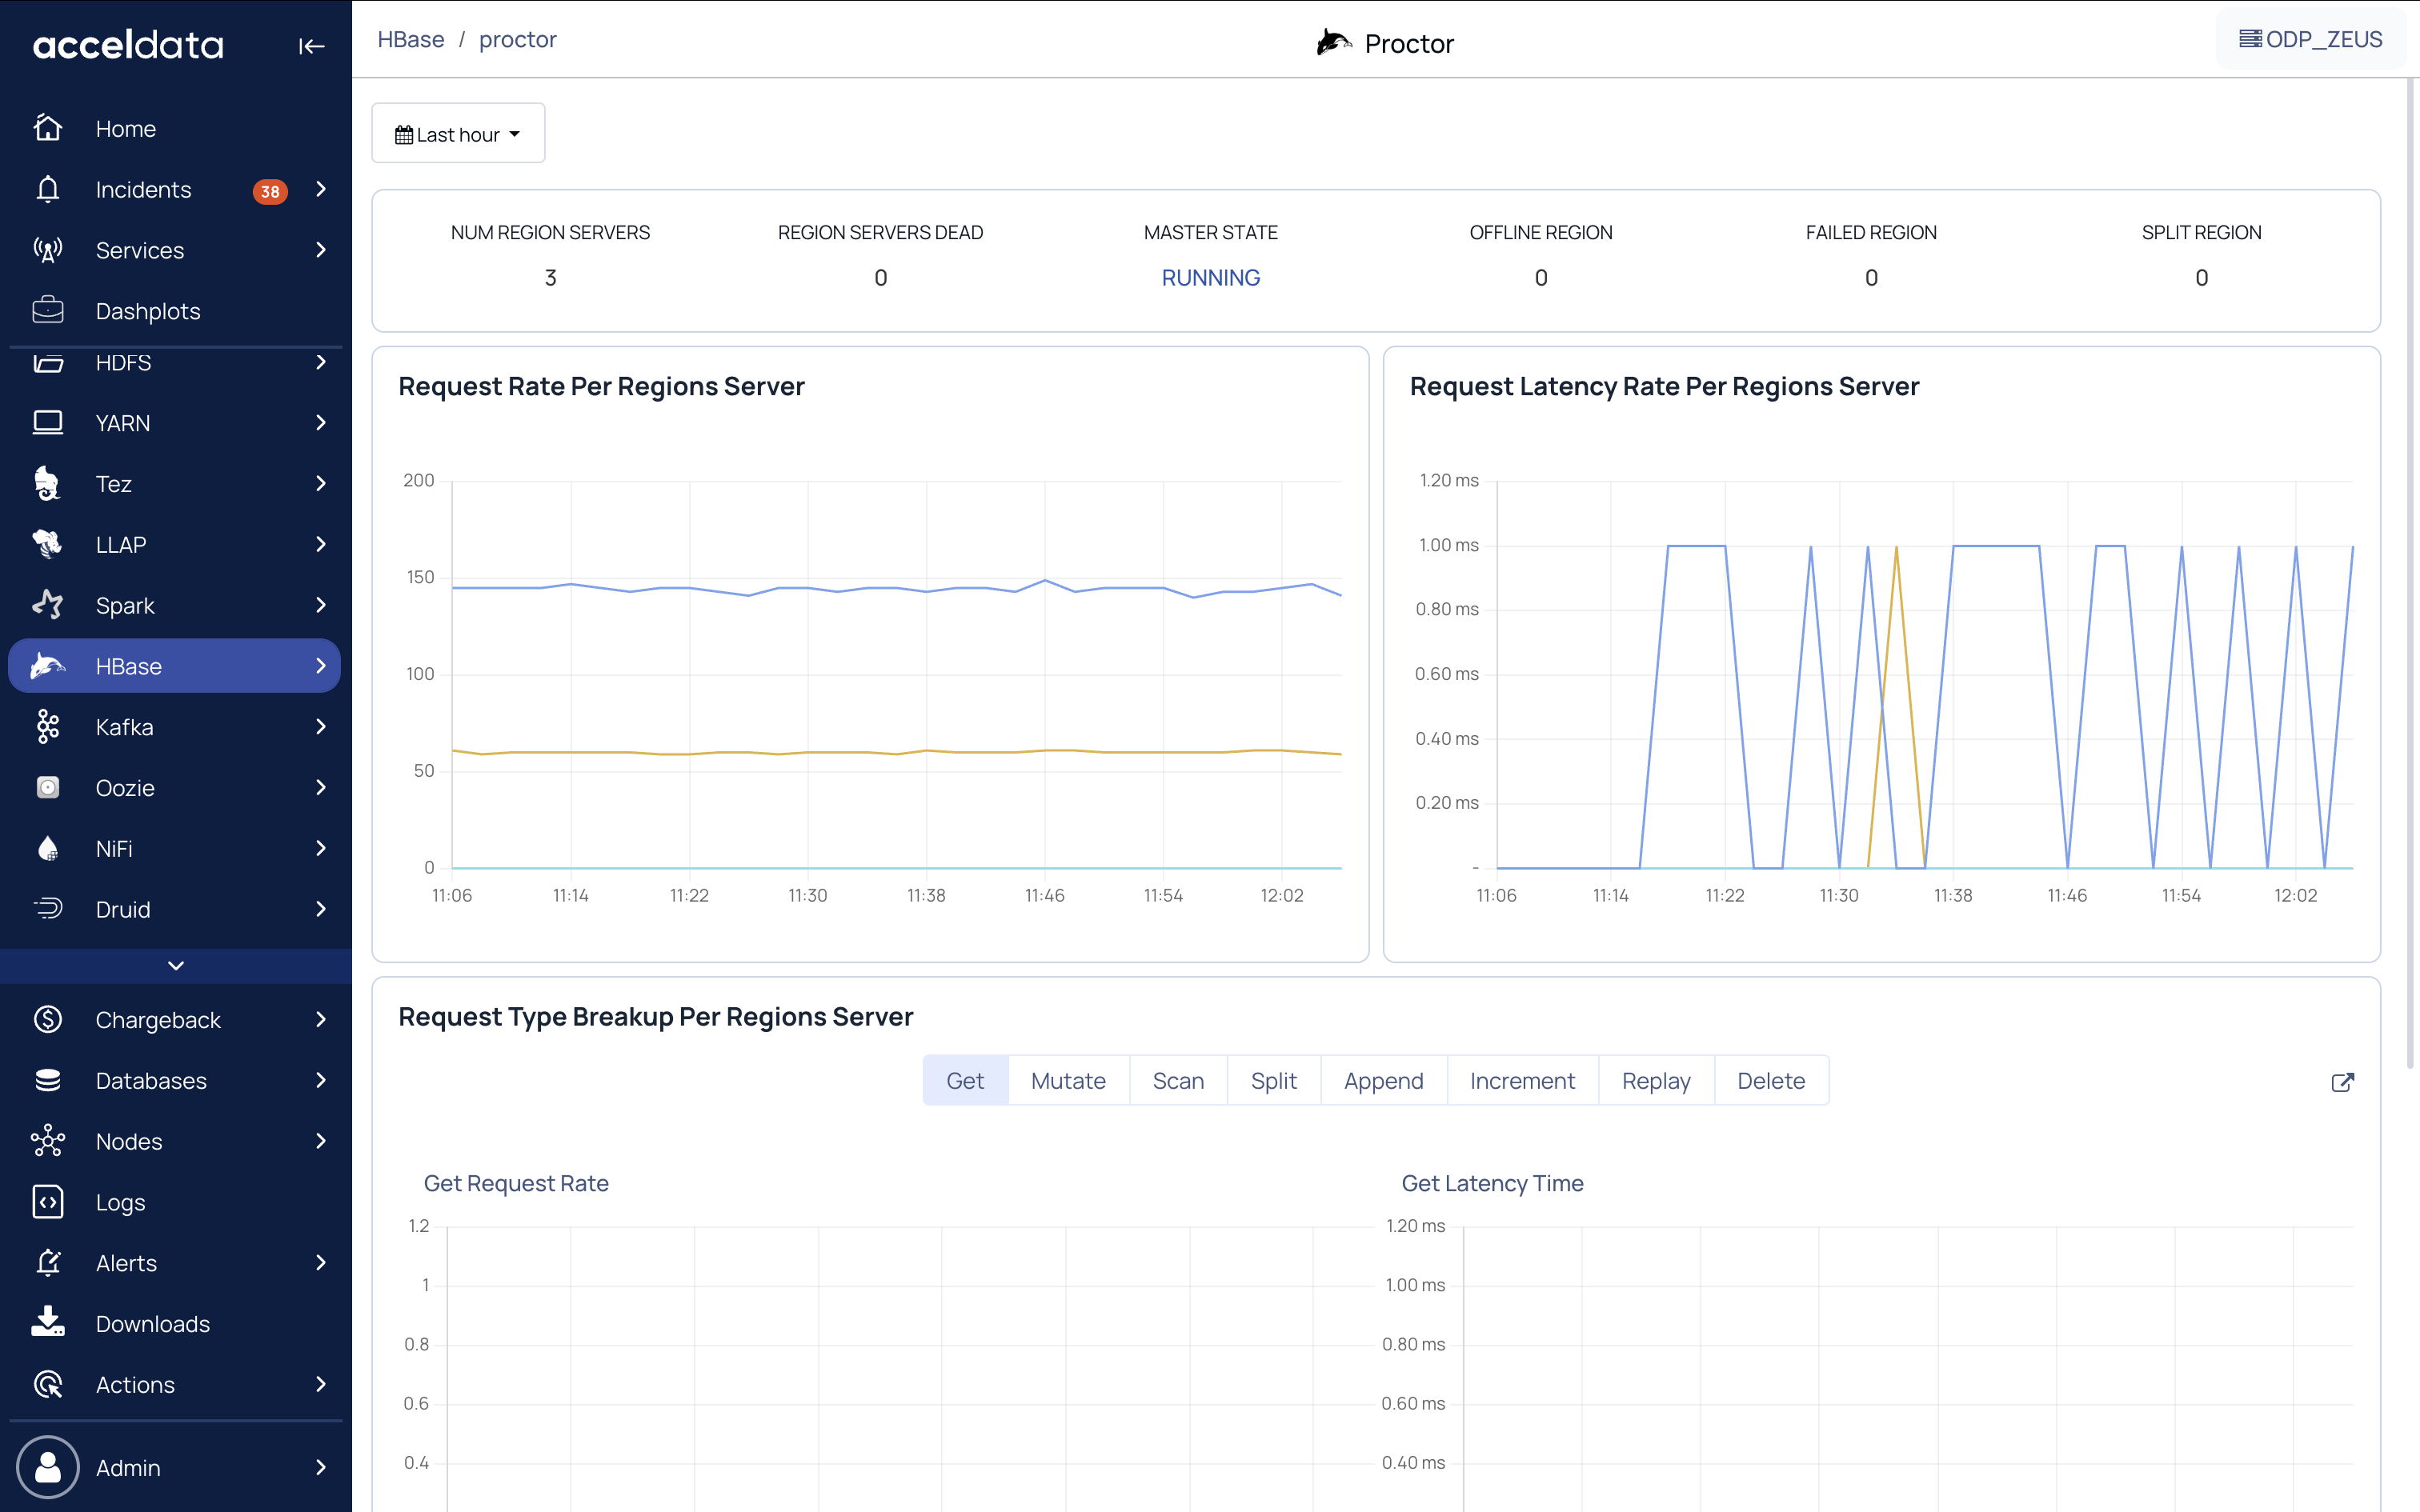
Task: Expand more services with down chevron
Action: pyautogui.click(x=176, y=965)
